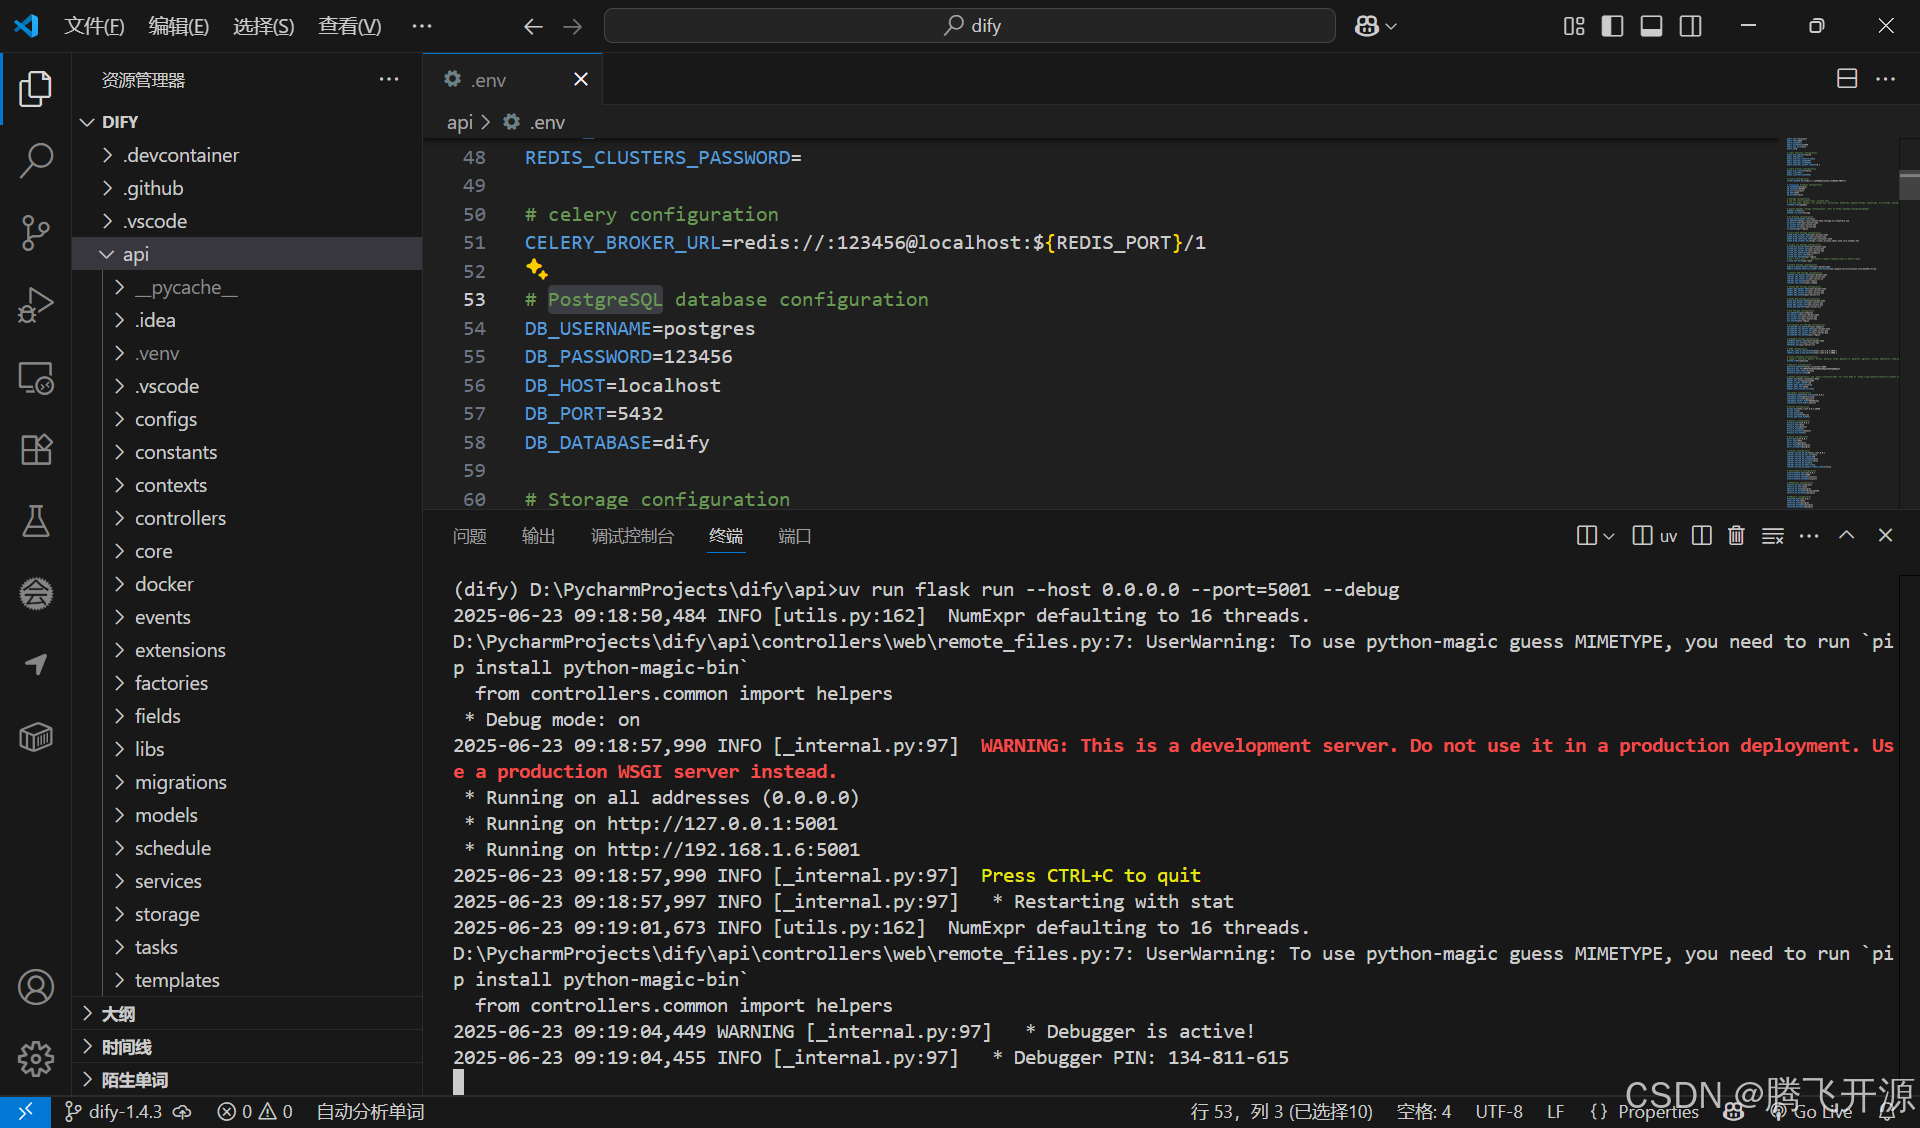
Task: Toggle the primary sidebar visibility
Action: 1612,26
